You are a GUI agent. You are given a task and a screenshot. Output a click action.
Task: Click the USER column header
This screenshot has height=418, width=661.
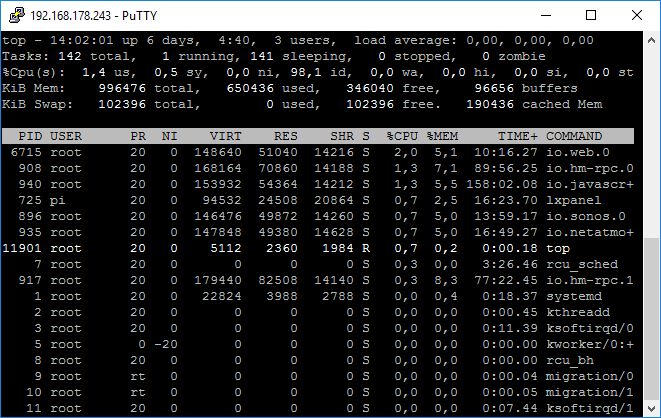(x=66, y=136)
